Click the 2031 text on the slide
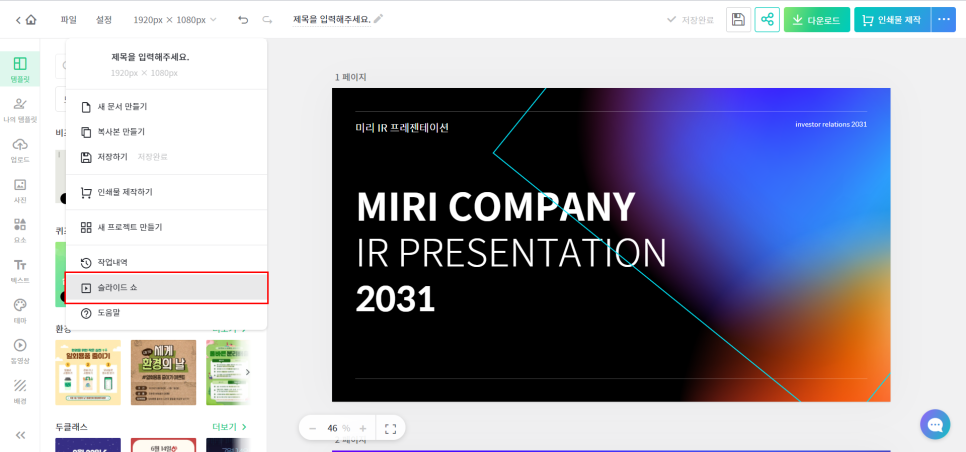The height and width of the screenshot is (452, 966). tap(396, 299)
